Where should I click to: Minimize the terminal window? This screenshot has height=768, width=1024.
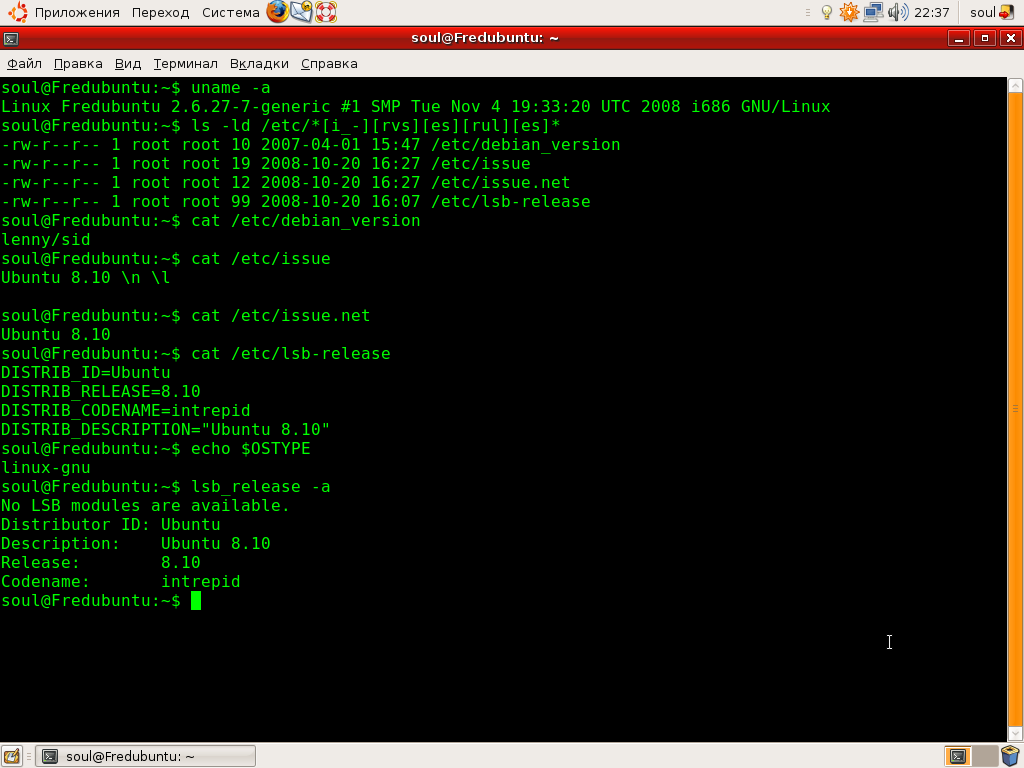(959, 39)
